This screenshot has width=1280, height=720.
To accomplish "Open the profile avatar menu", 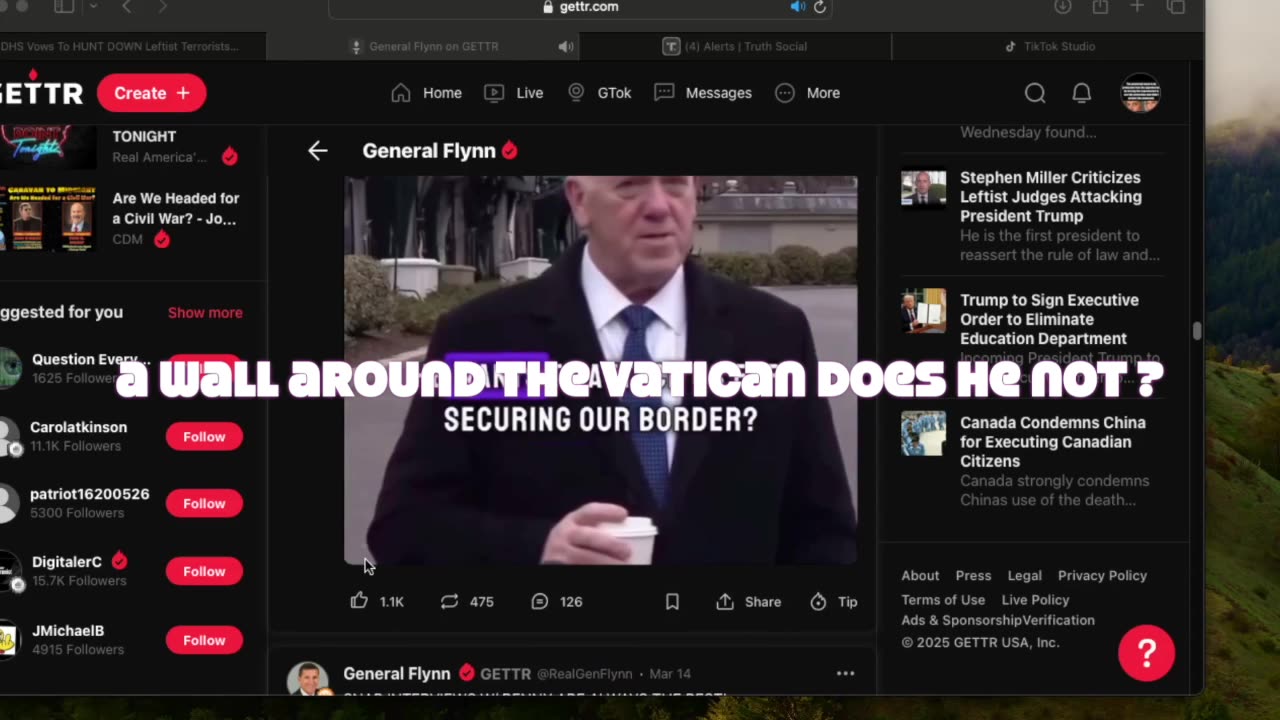I will click(1140, 93).
